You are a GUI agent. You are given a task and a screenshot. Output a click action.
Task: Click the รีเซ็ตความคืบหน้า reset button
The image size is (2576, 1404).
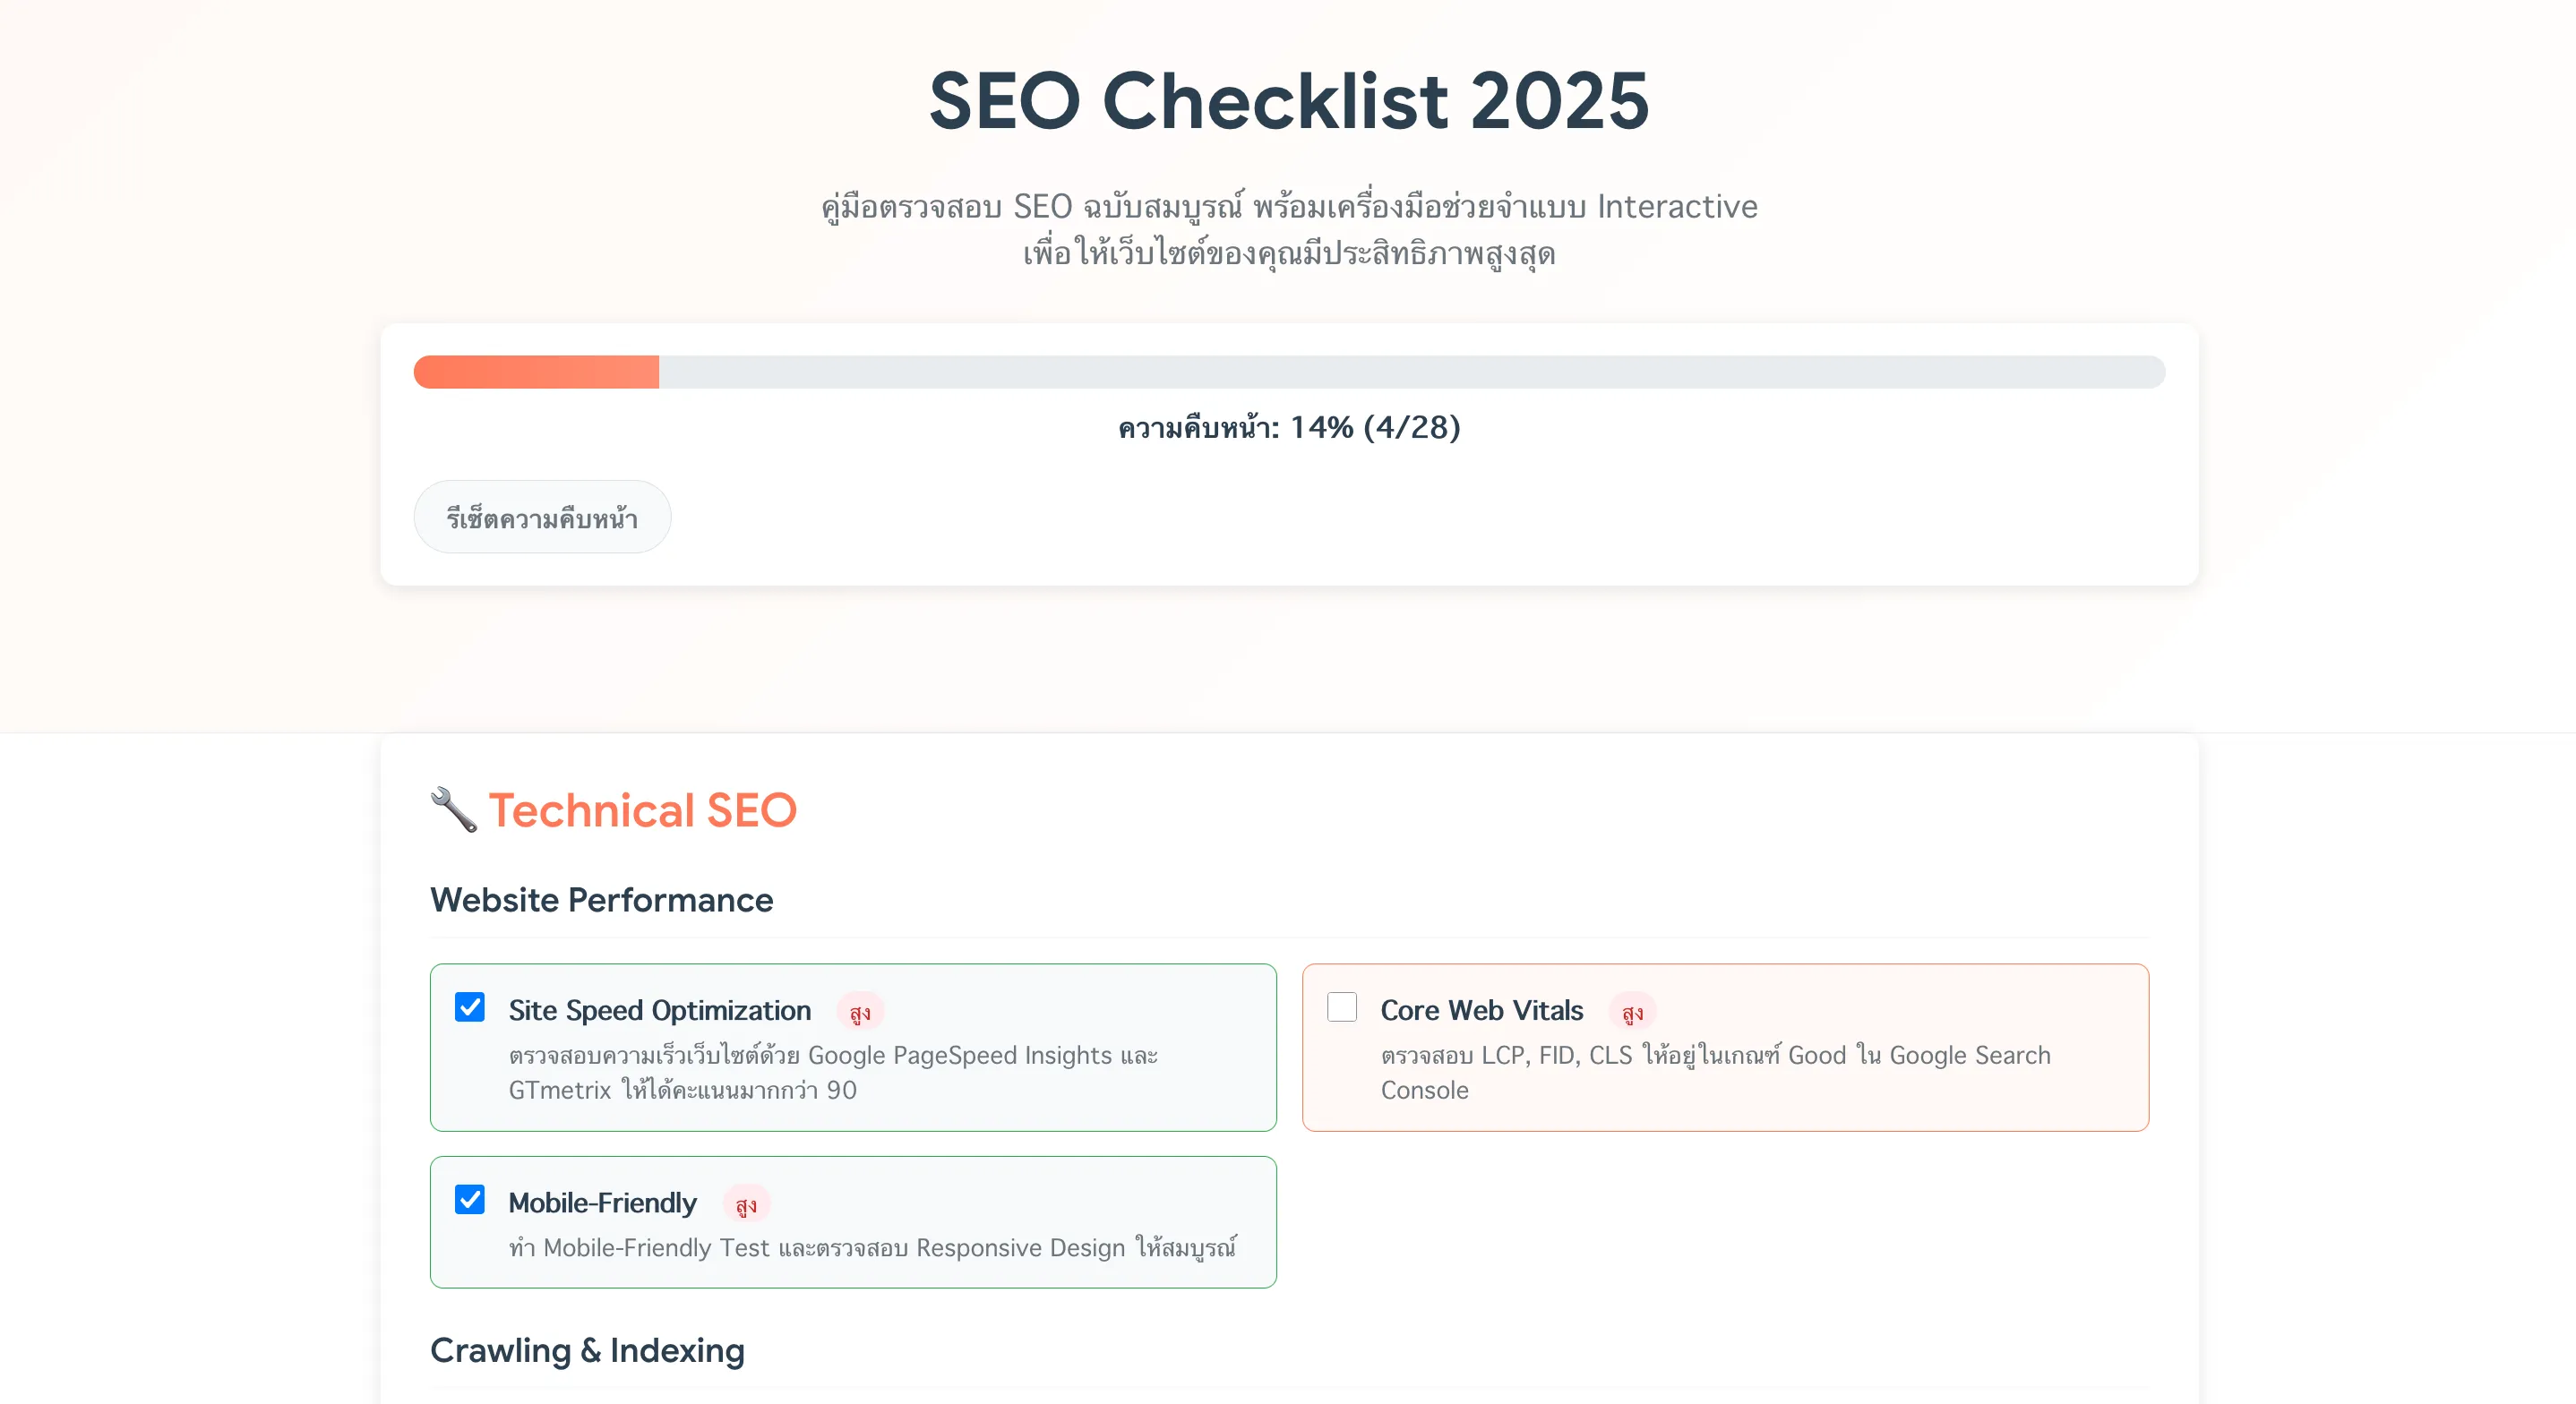tap(542, 517)
